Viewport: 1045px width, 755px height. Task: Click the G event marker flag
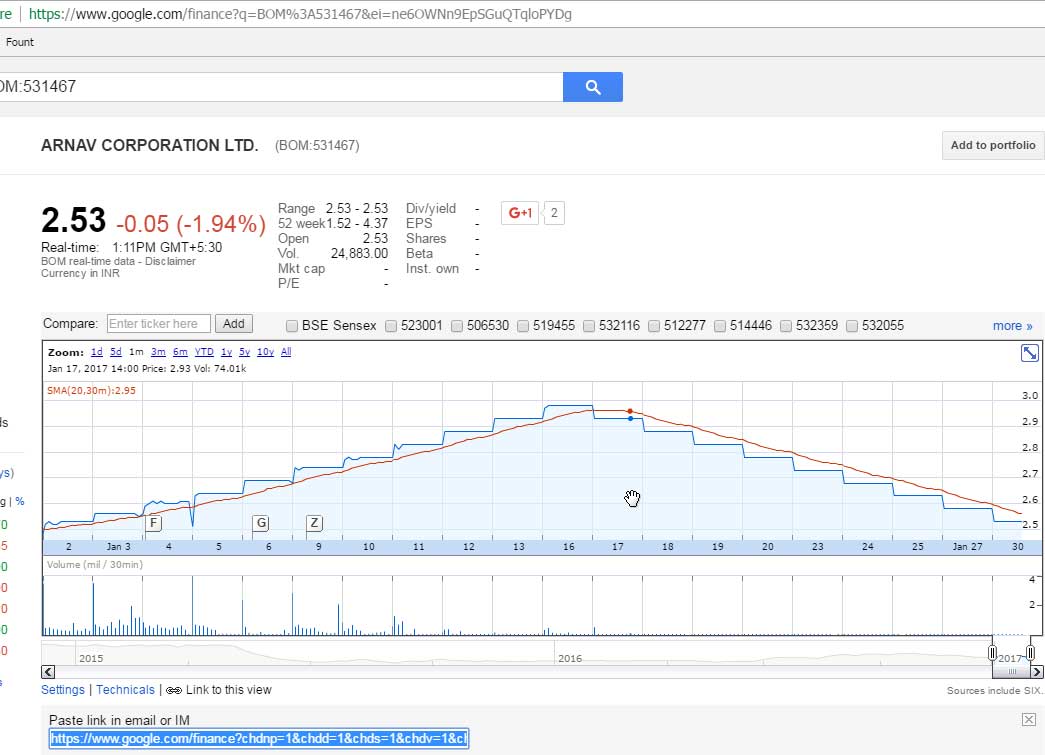(x=261, y=523)
